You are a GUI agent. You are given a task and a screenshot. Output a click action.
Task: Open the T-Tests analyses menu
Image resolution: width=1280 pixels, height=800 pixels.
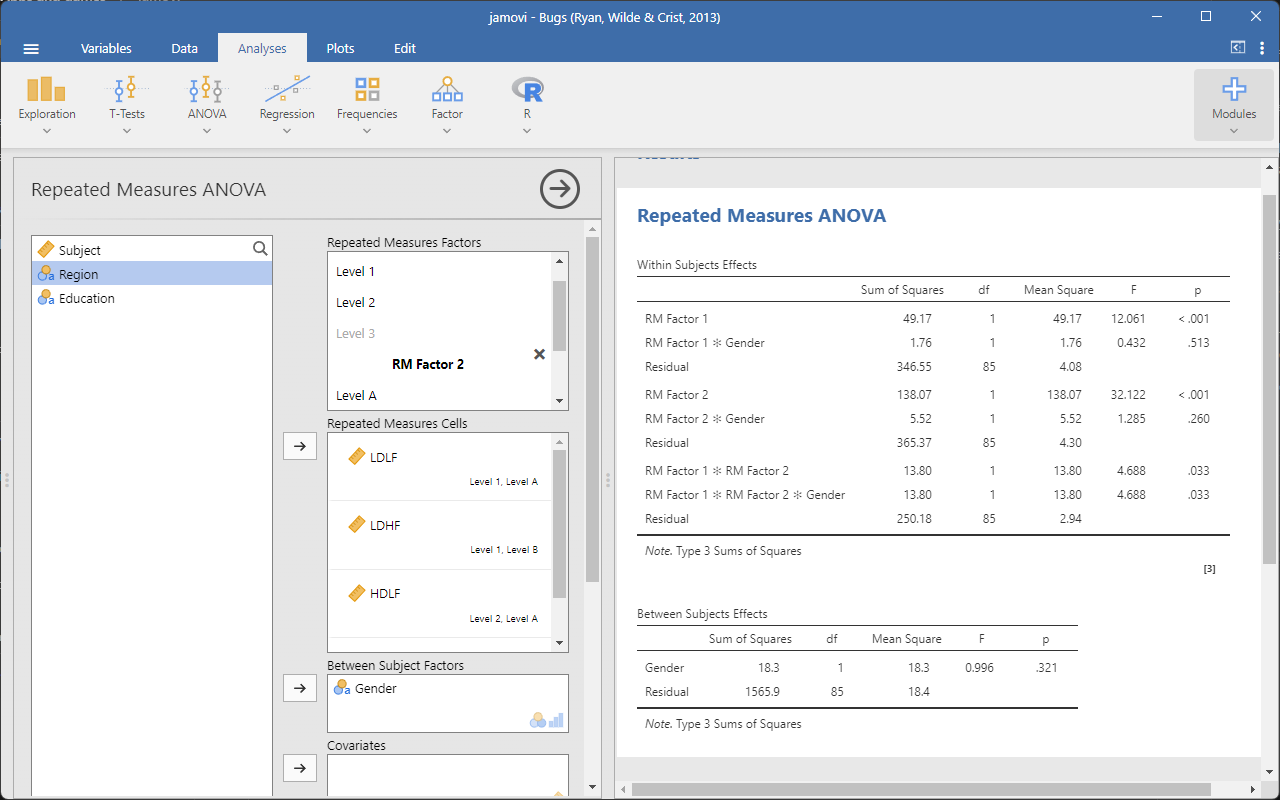pos(127,105)
